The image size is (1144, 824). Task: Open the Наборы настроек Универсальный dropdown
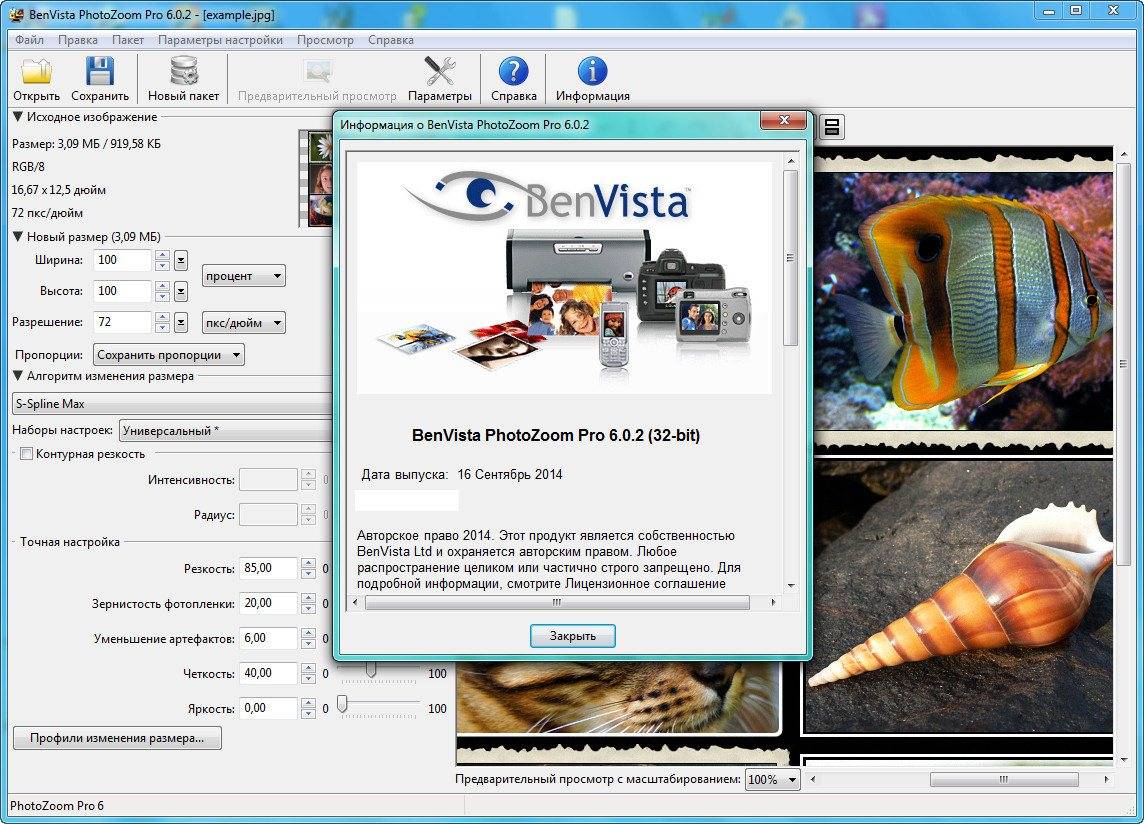[x=226, y=431]
